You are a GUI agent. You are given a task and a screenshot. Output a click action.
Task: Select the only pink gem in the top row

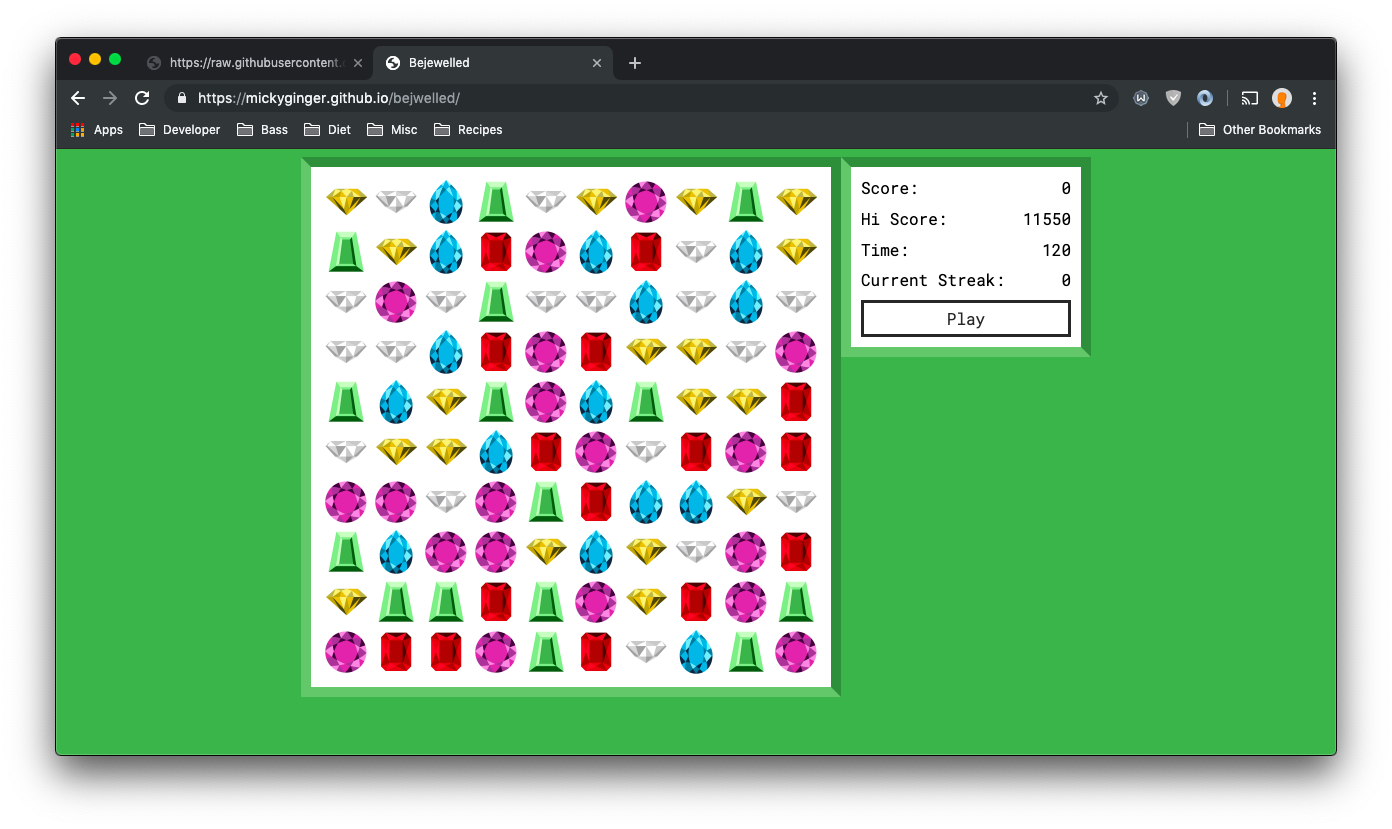click(646, 201)
